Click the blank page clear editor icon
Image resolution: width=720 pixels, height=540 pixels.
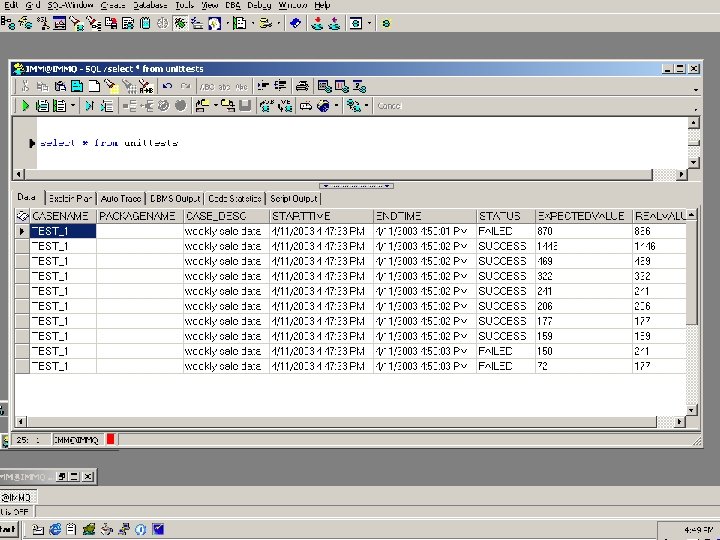94,86
